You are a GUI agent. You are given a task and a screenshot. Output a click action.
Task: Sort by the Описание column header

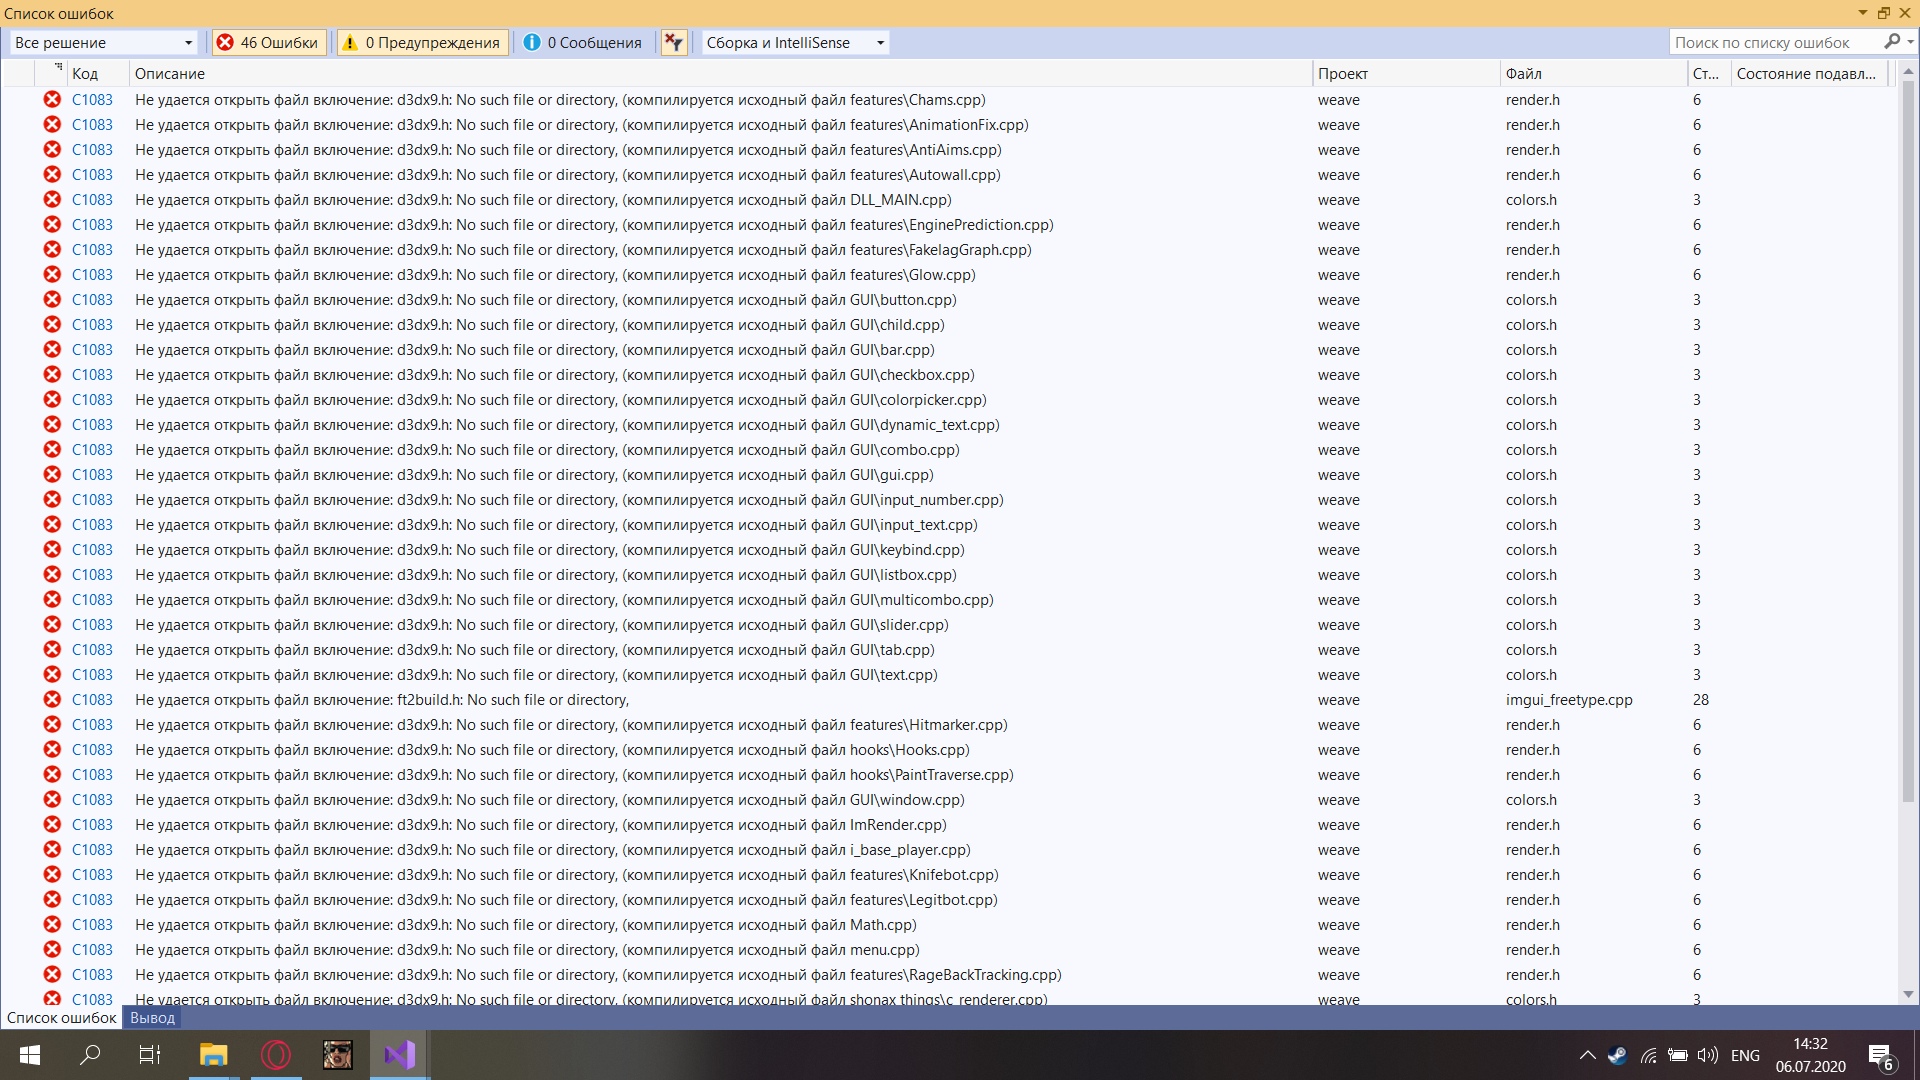[170, 74]
